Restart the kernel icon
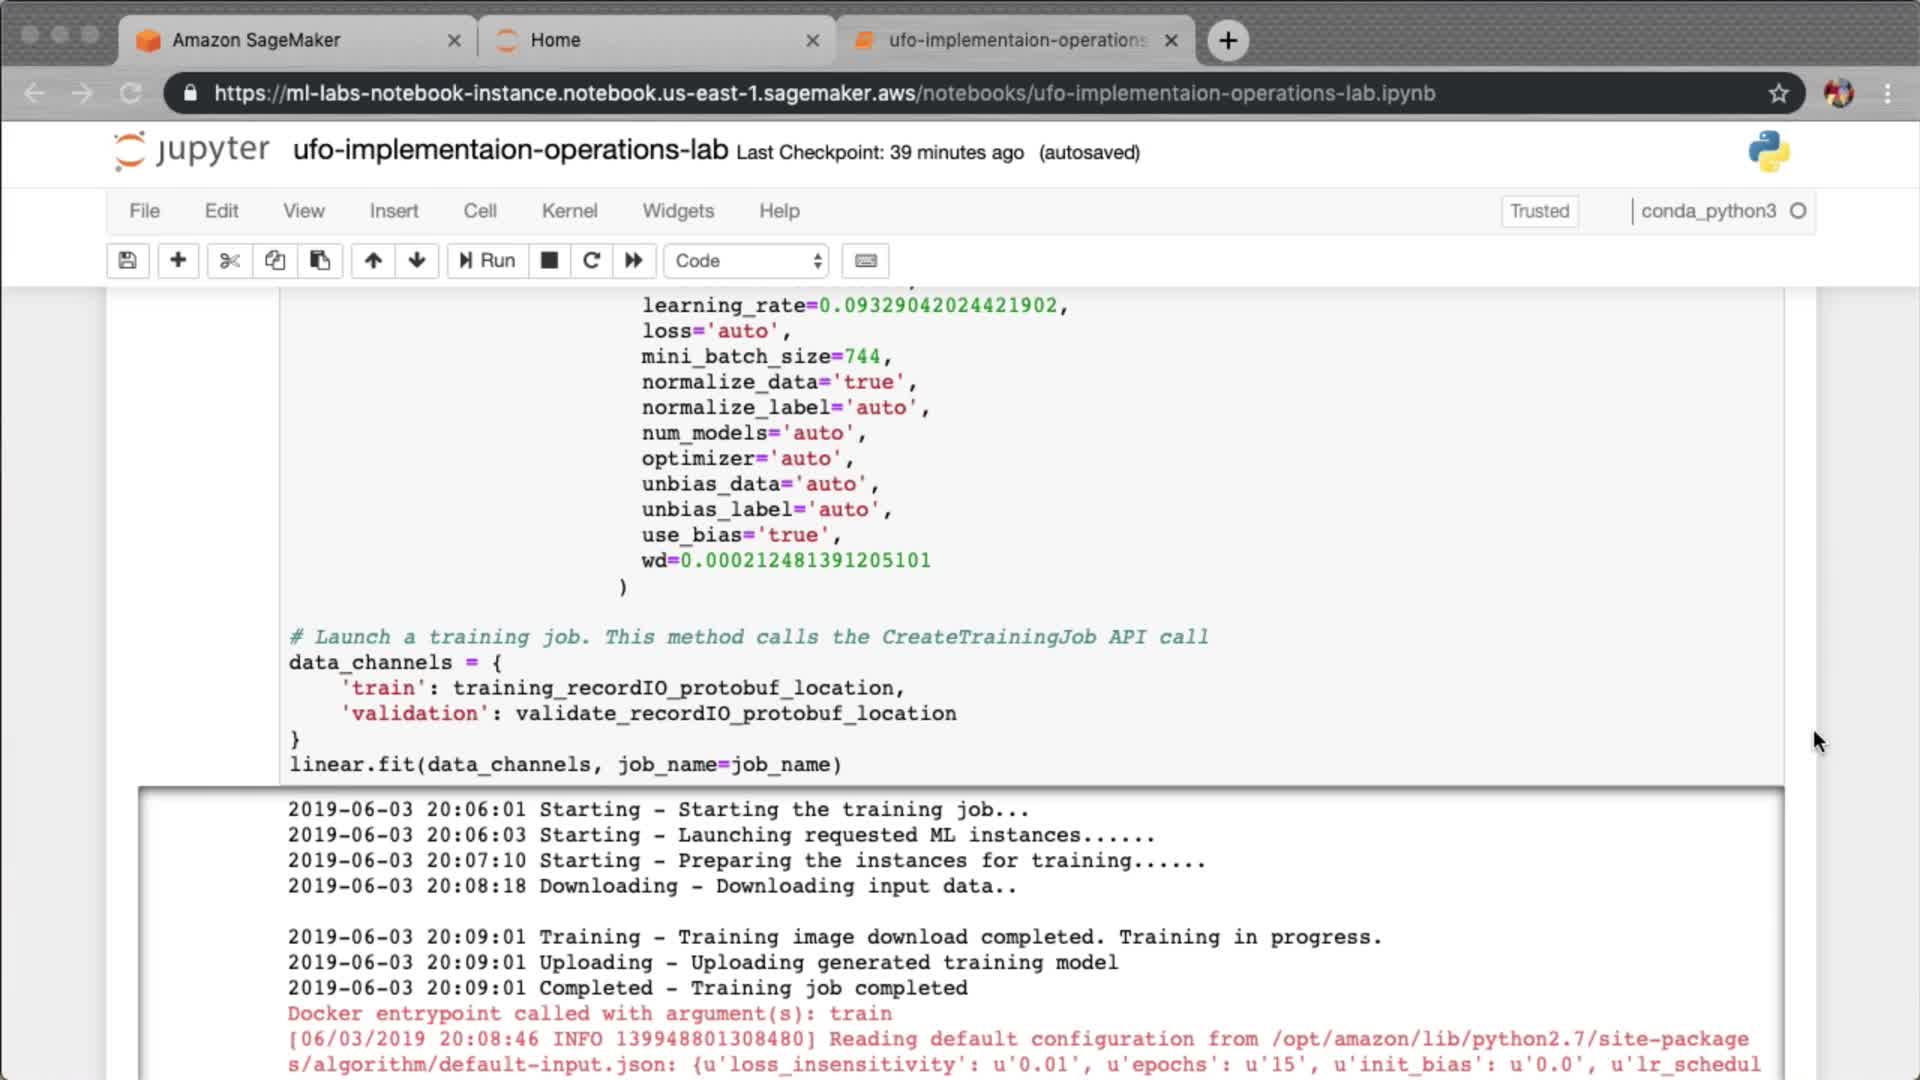The image size is (1920, 1080). 591,261
